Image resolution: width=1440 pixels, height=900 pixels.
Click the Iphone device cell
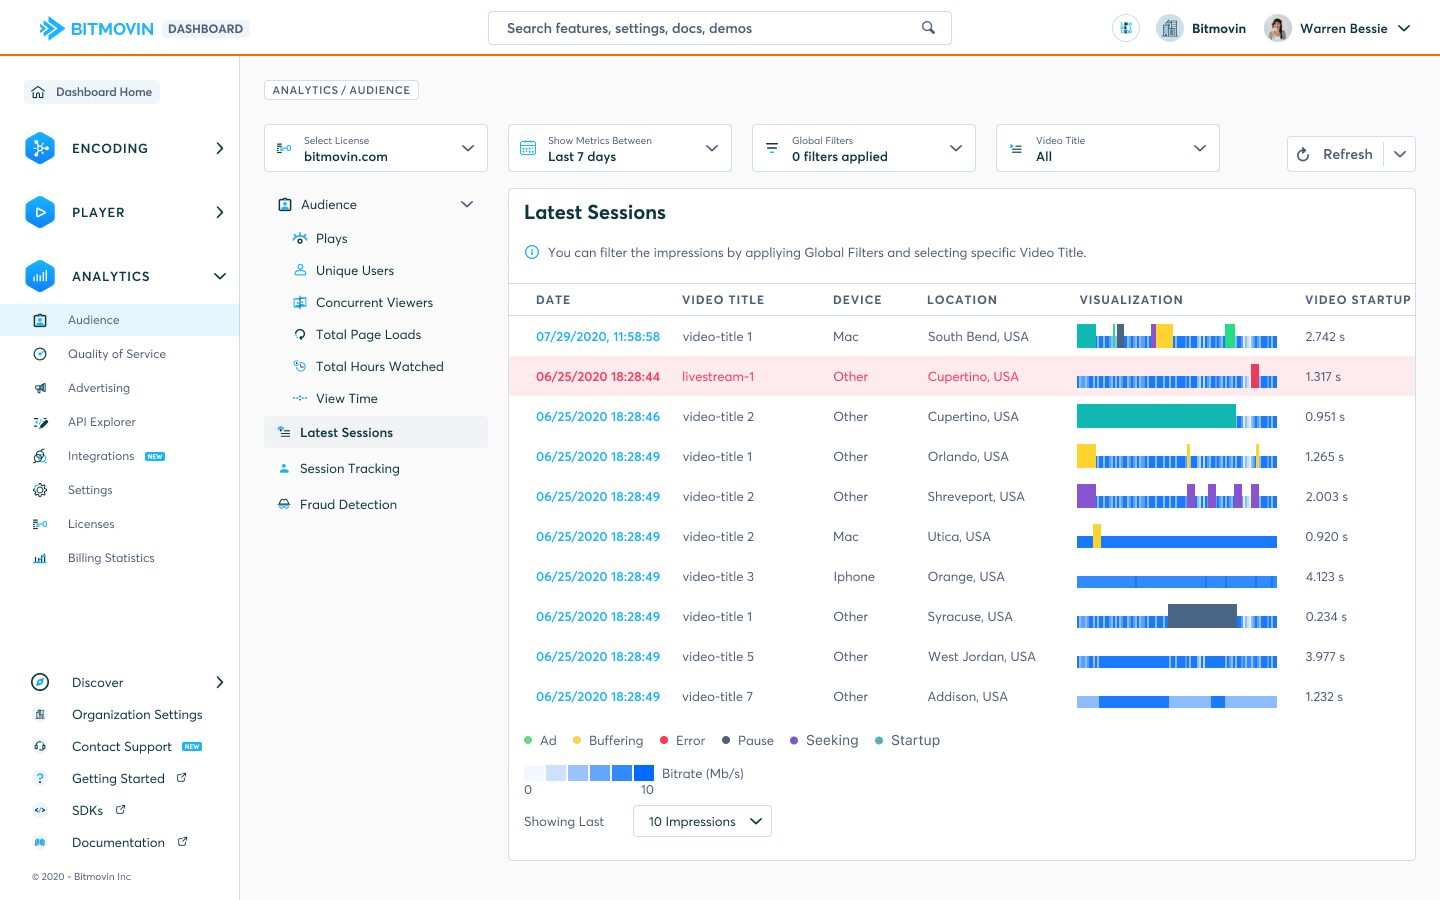(x=854, y=576)
